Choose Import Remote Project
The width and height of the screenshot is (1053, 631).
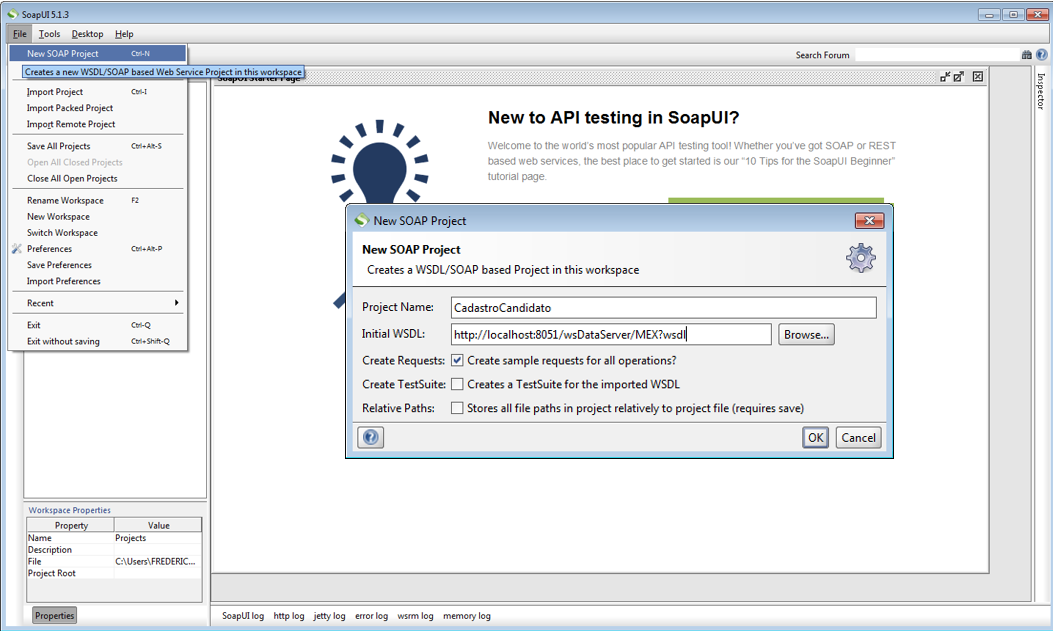(98, 124)
